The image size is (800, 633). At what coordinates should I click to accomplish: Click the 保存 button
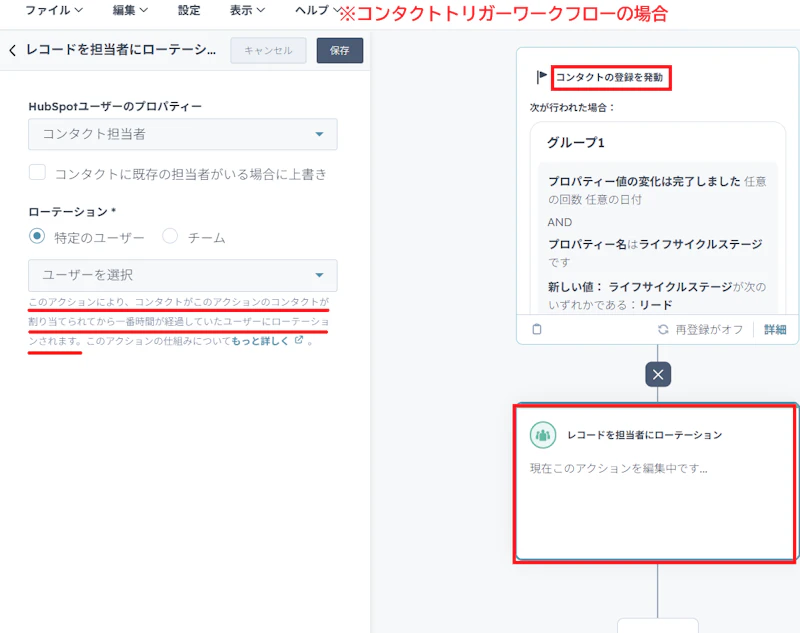[x=340, y=50]
